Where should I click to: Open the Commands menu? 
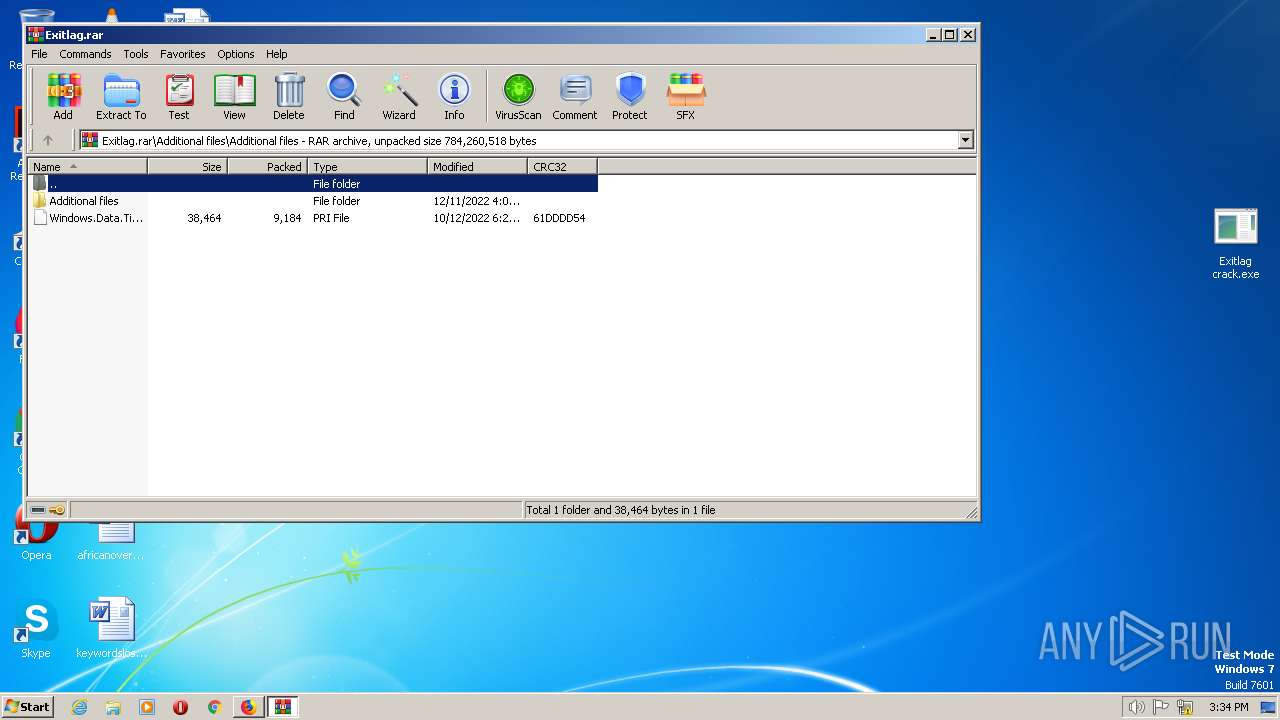85,54
